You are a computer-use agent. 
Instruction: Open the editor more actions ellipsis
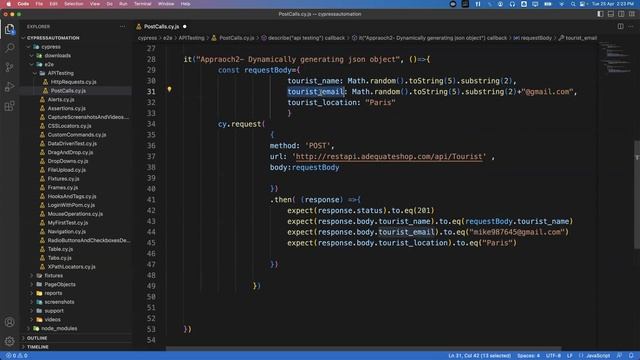(x=631, y=26)
